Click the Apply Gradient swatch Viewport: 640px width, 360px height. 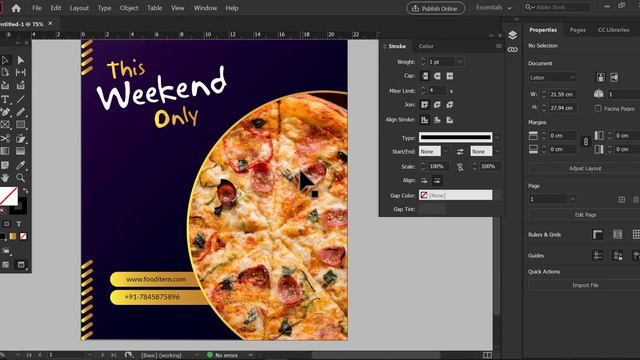point(13,236)
